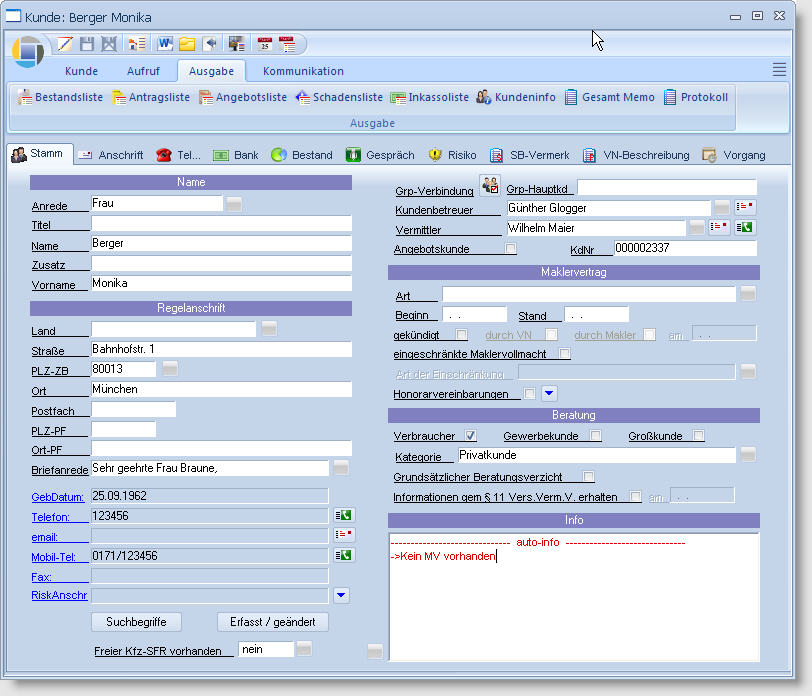Open the yellow folder icon in toolbar
The height and width of the screenshot is (696, 812).
(186, 44)
